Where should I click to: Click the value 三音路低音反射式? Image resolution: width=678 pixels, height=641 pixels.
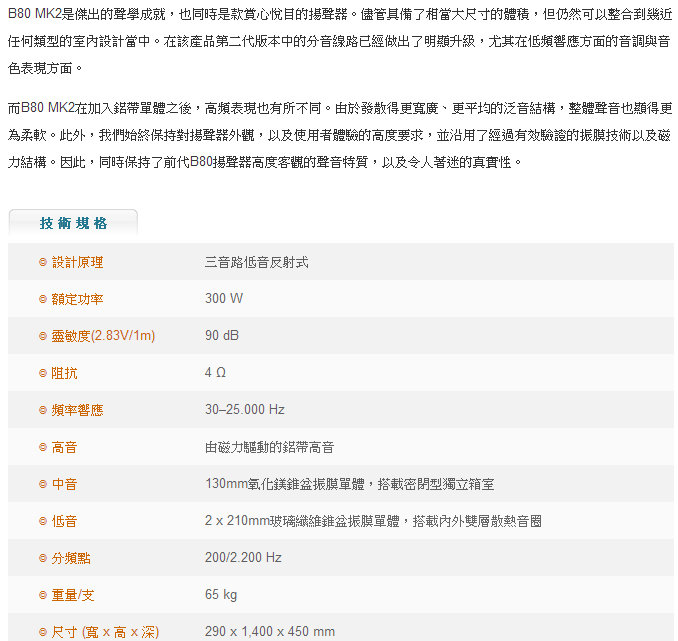click(256, 262)
